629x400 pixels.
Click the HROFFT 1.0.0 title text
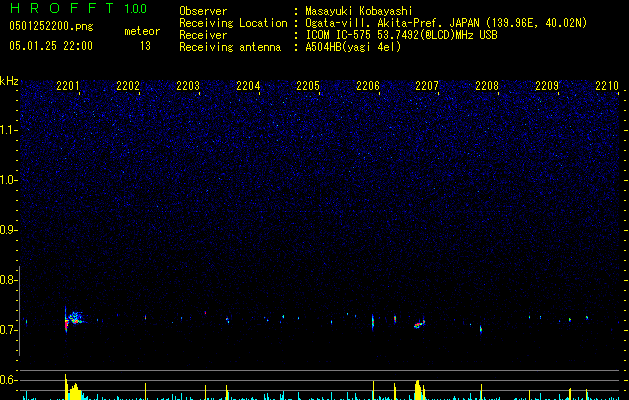[x=78, y=8]
